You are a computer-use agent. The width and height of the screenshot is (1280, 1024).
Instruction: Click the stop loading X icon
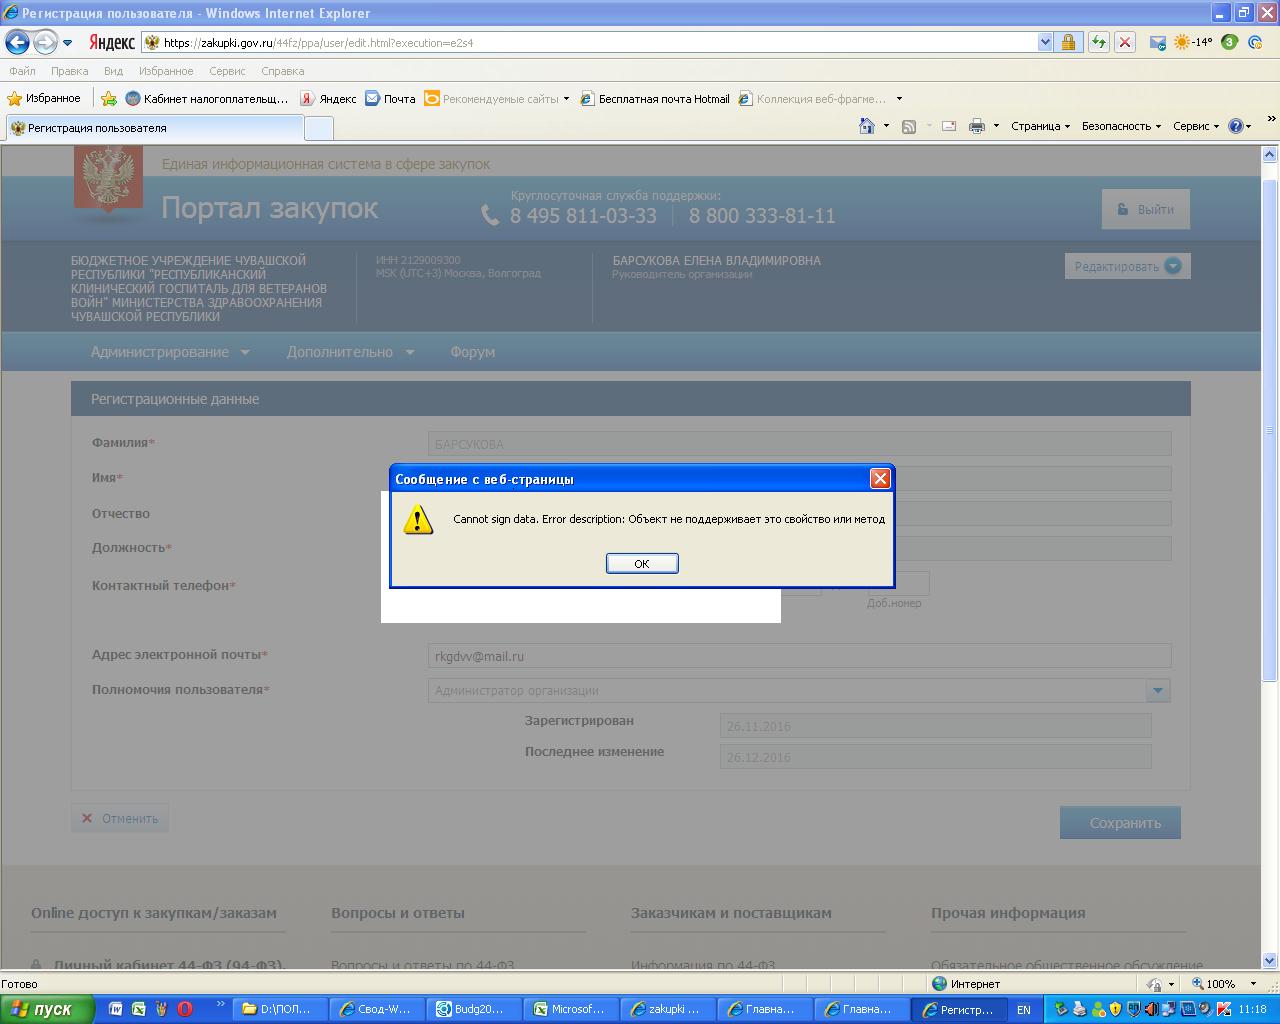coord(1125,42)
